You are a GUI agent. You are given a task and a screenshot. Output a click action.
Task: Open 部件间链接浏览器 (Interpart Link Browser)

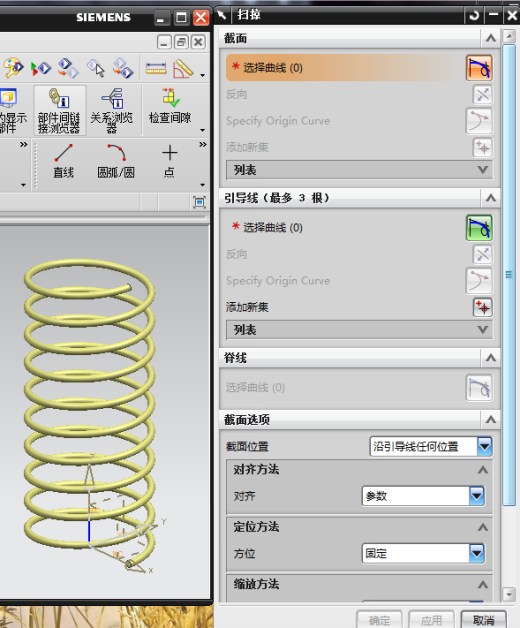point(59,111)
